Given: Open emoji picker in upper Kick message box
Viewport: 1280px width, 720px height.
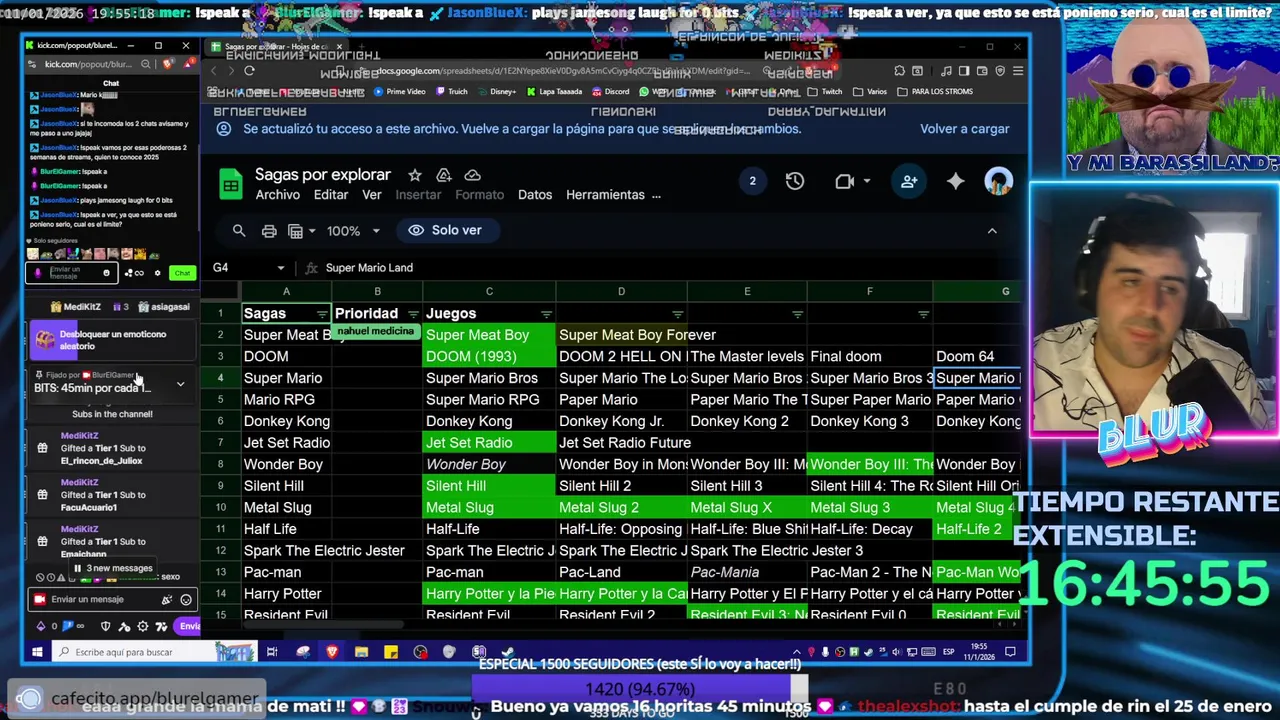Looking at the screenshot, I should [106, 272].
